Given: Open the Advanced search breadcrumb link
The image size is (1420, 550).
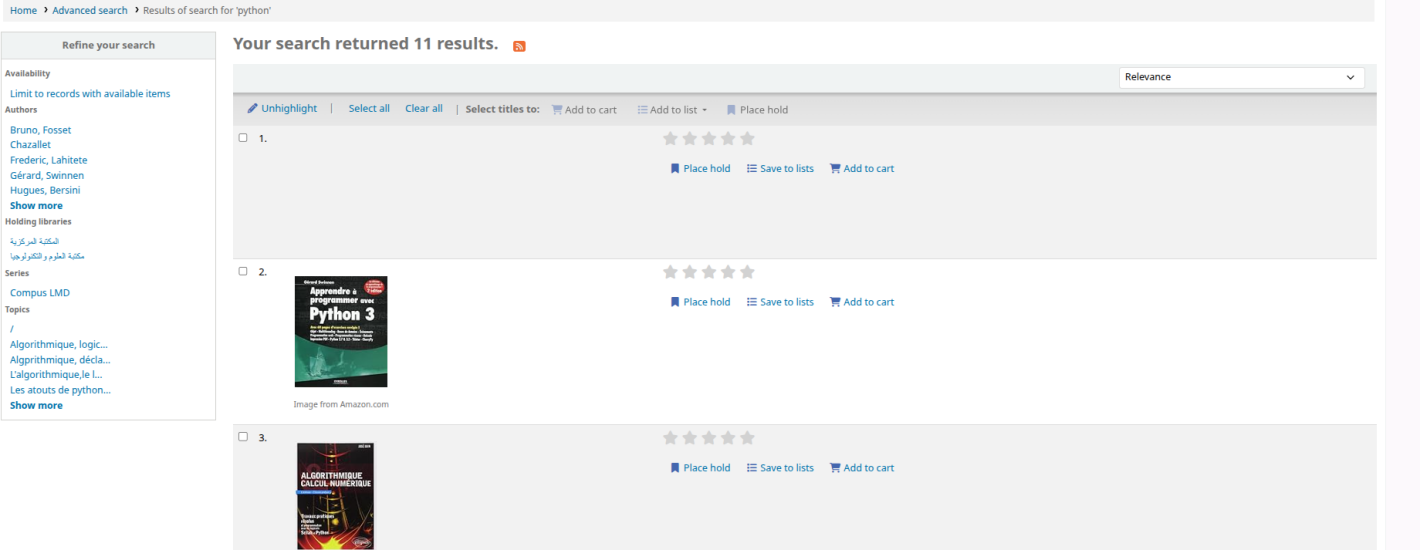Looking at the screenshot, I should click(90, 10).
